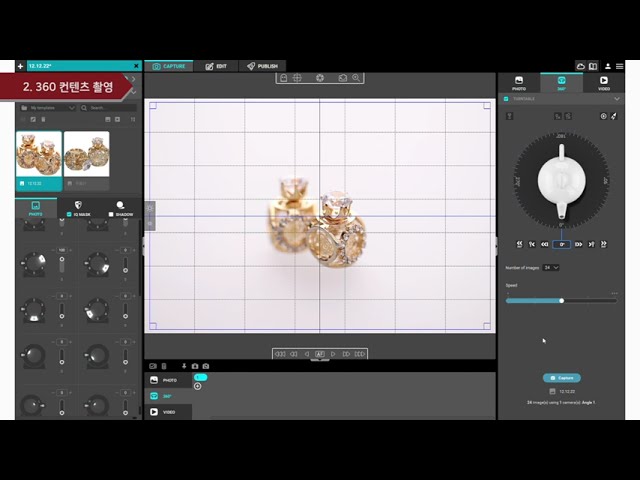The image size is (640, 480).
Task: Click the edit template pencil icon
Action: [33, 119]
